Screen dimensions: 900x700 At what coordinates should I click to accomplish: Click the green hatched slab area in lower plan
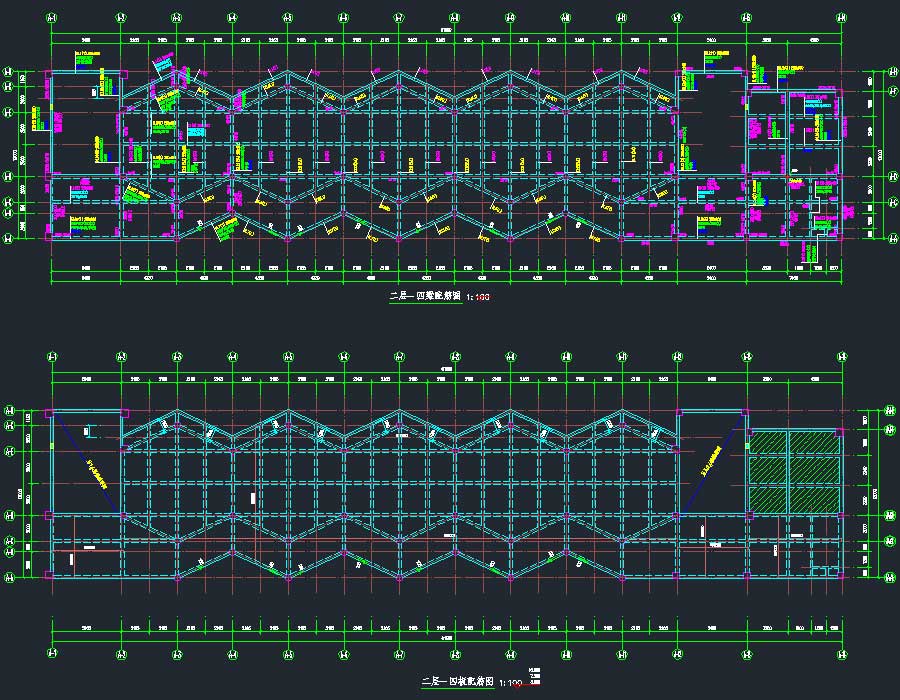(x=794, y=470)
